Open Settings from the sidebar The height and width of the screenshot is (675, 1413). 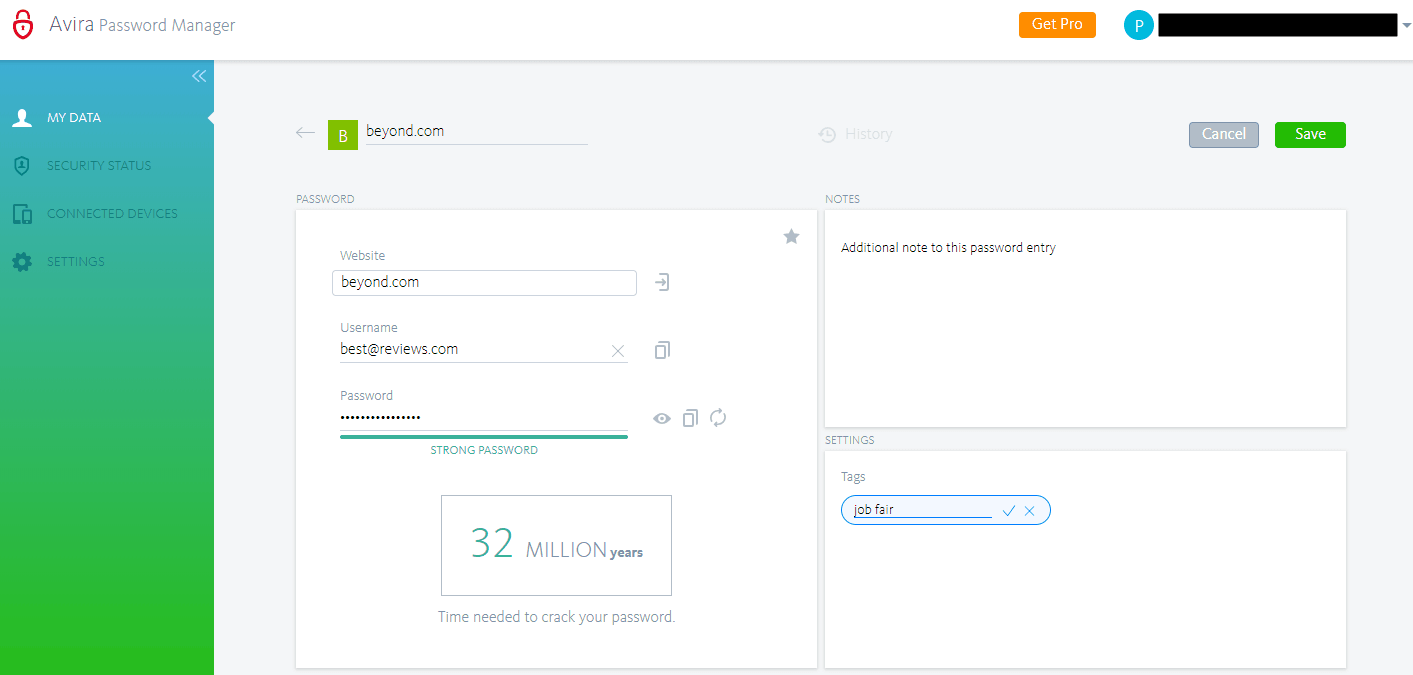(x=76, y=262)
